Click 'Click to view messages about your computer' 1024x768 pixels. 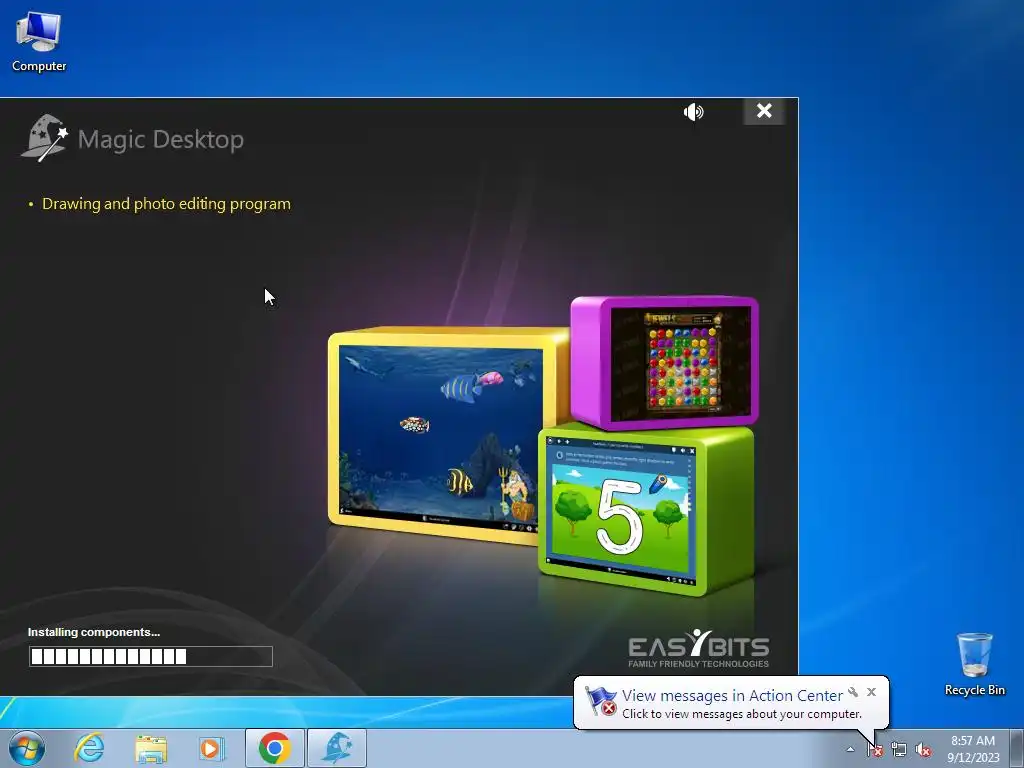click(742, 714)
